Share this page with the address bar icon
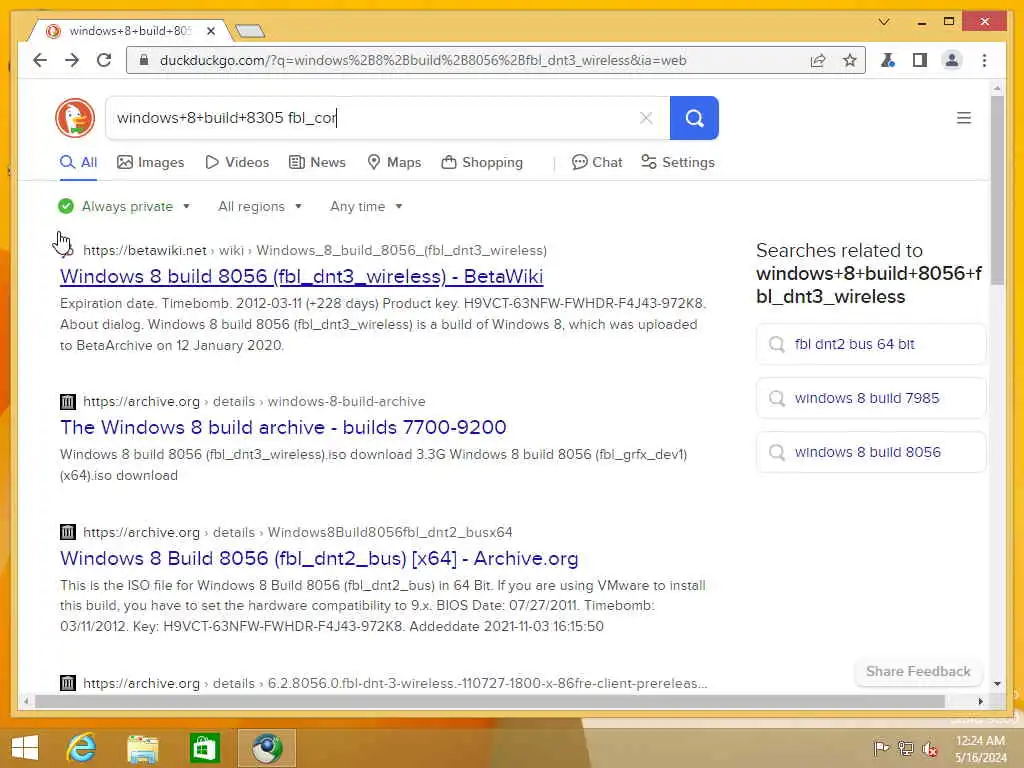Viewport: 1024px width, 768px height. (x=818, y=61)
